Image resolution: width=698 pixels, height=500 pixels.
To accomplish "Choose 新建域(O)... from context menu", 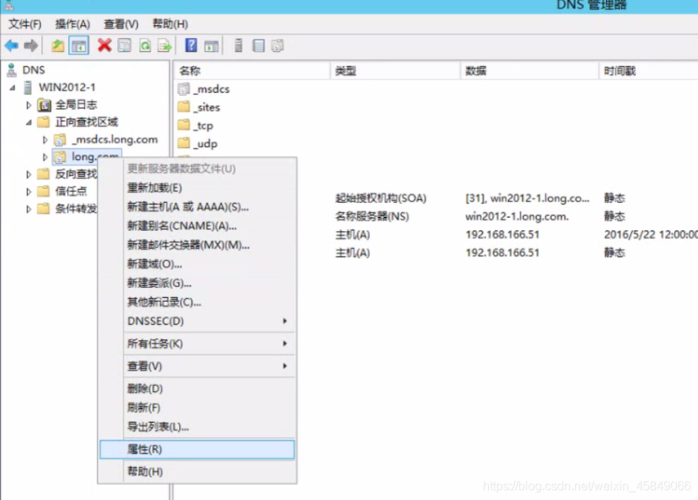I will (x=198, y=264).
